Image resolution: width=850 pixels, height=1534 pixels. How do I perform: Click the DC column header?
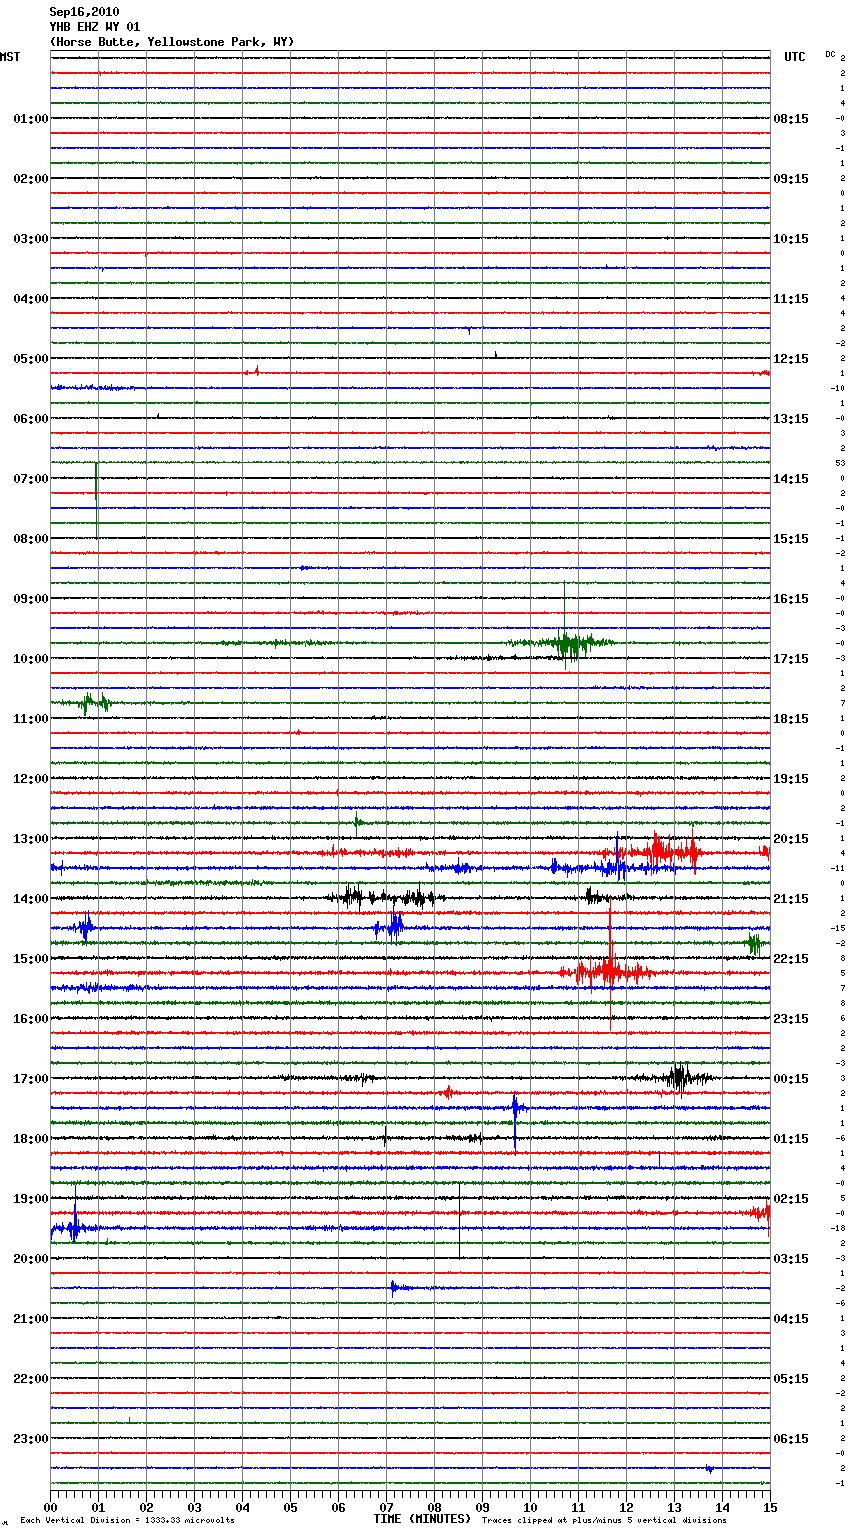click(830, 54)
